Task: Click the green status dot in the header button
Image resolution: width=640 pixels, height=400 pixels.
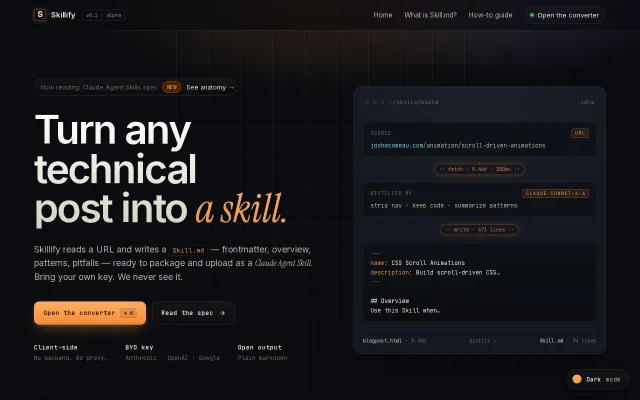Action: [x=531, y=15]
